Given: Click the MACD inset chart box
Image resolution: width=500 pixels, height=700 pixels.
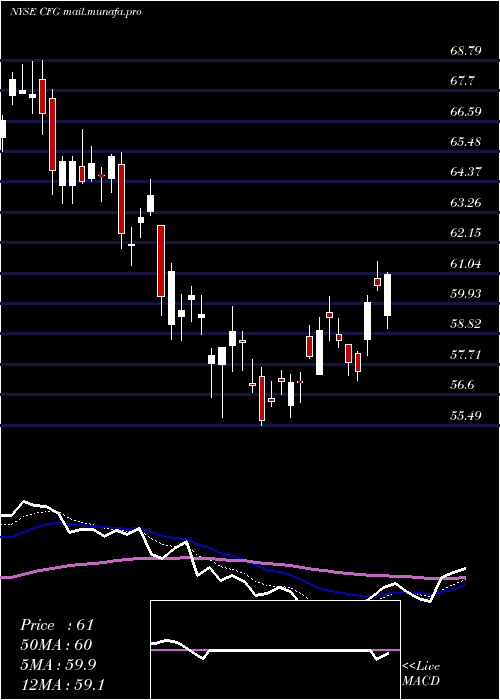Looking at the screenshot, I should click(275, 650).
